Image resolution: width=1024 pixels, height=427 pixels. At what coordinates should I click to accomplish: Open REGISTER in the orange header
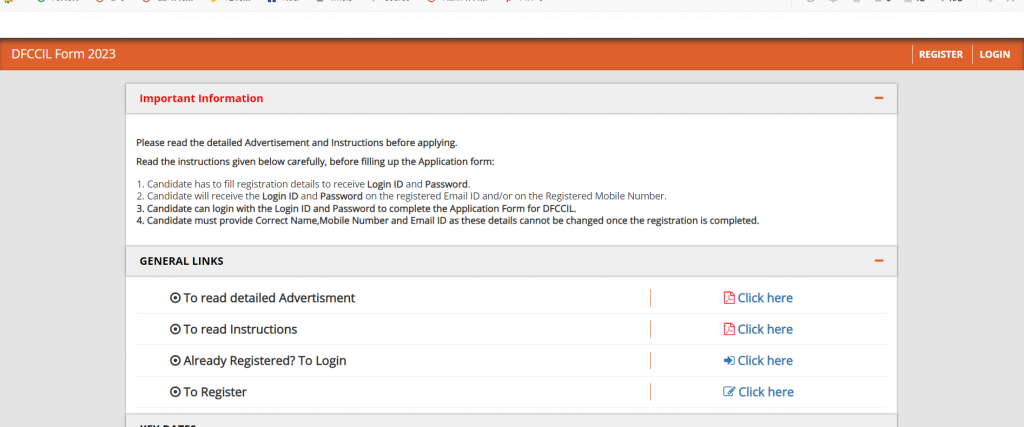click(940, 54)
